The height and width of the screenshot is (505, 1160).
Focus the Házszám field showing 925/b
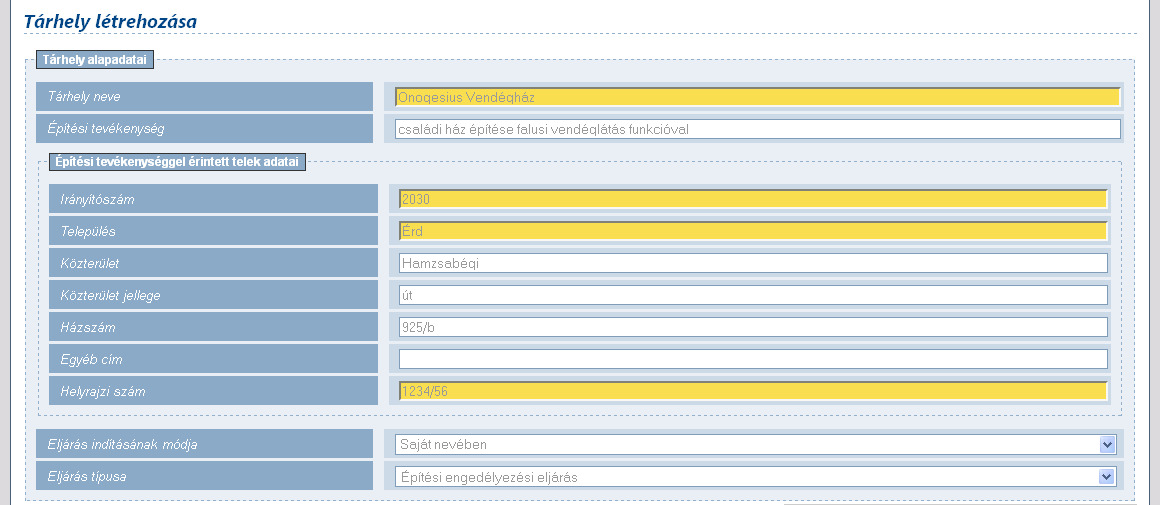753,327
